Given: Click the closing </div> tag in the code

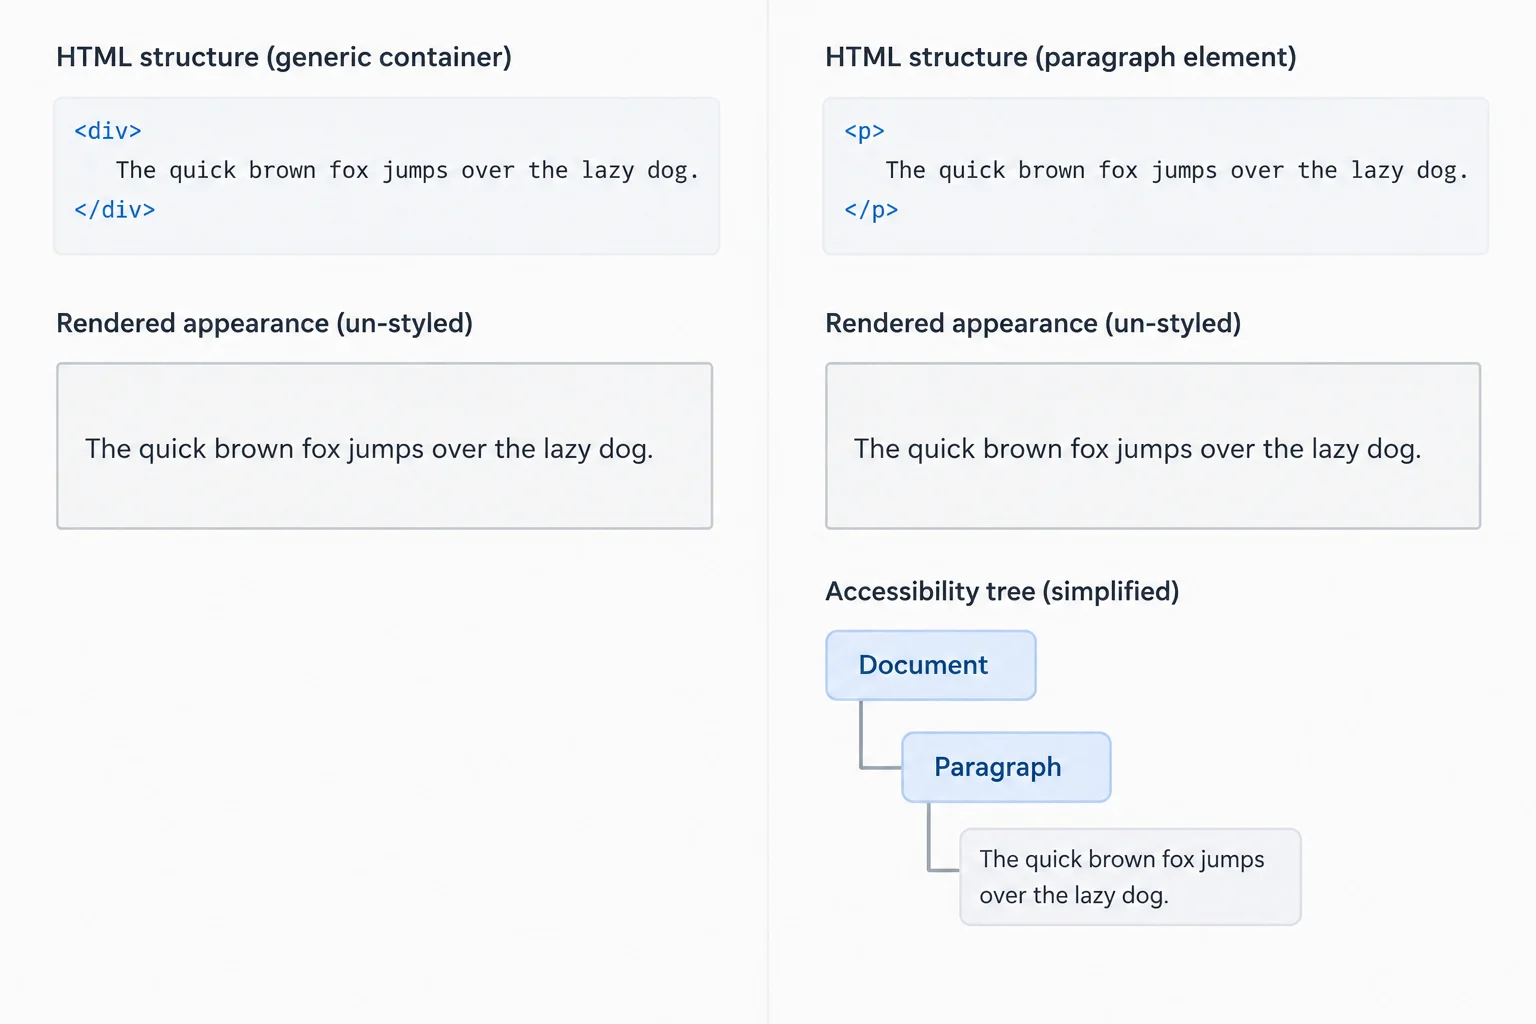Looking at the screenshot, I should click(x=115, y=210).
